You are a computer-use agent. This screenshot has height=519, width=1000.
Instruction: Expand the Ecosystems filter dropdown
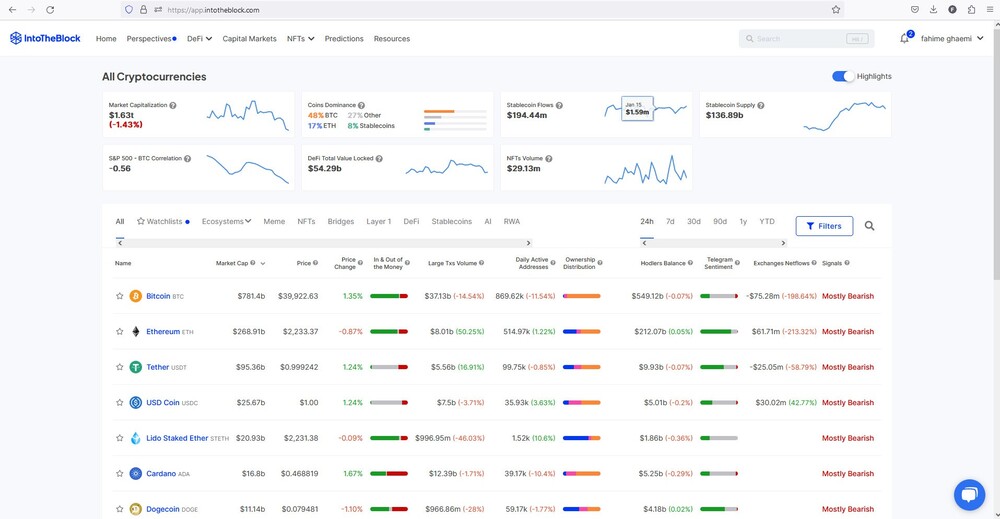pyautogui.click(x=226, y=221)
